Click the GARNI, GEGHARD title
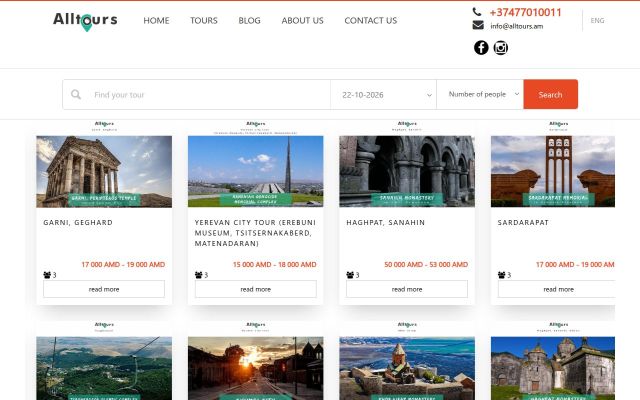This screenshot has width=640, height=400. point(78,222)
